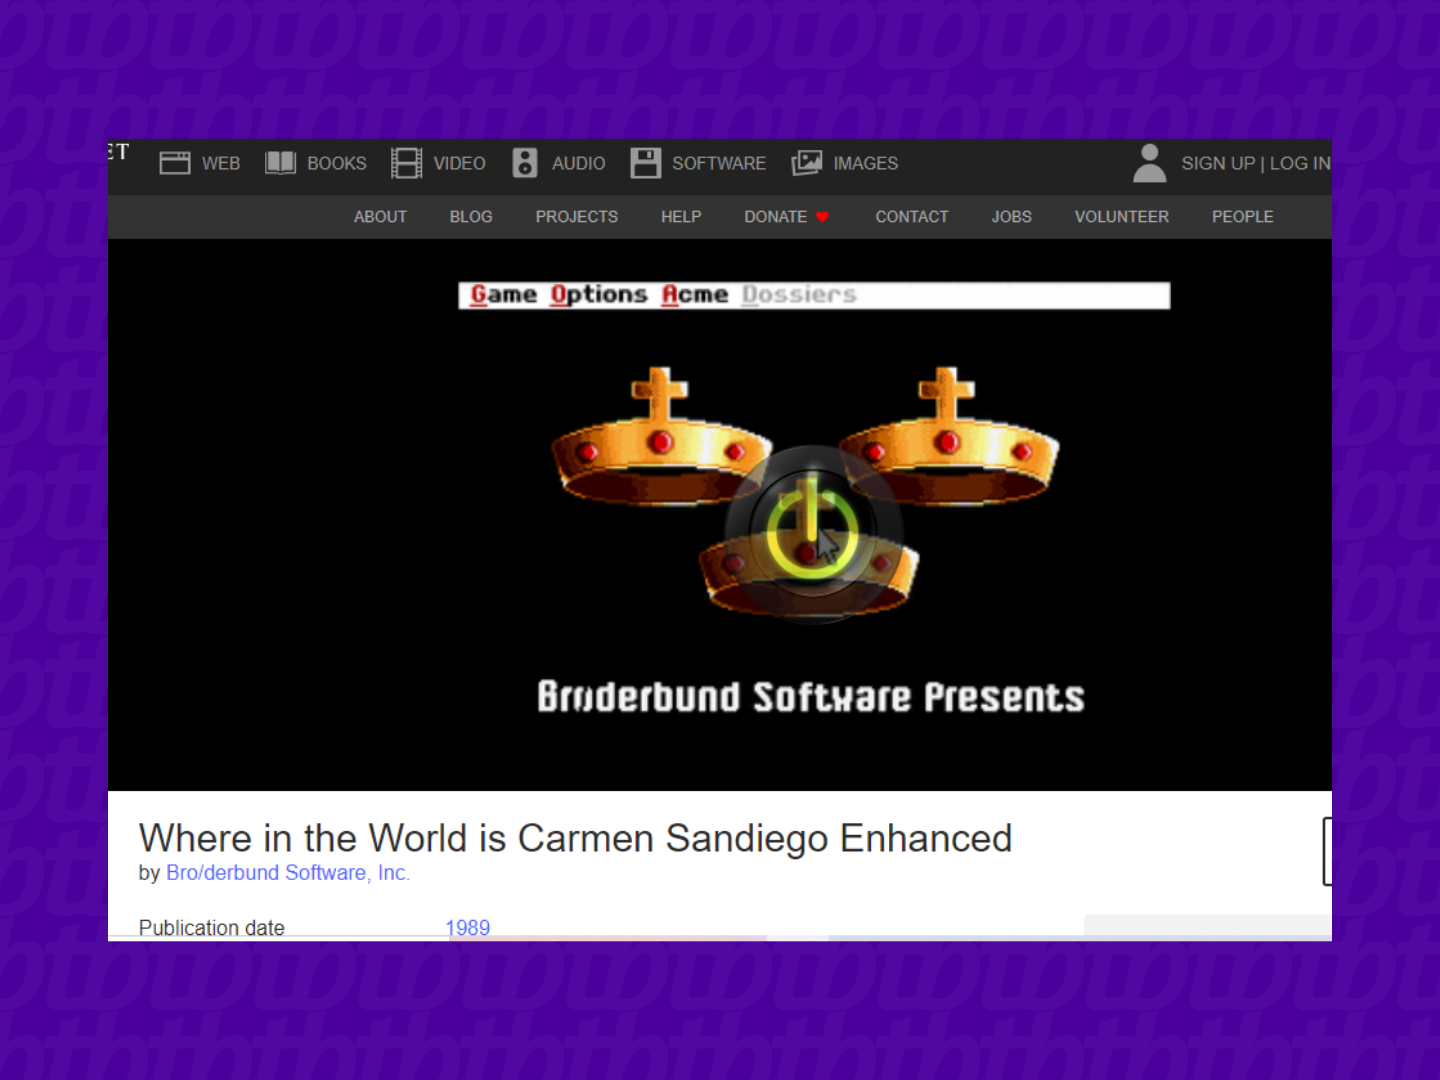Open the VOLUNTEER link

coord(1122,217)
